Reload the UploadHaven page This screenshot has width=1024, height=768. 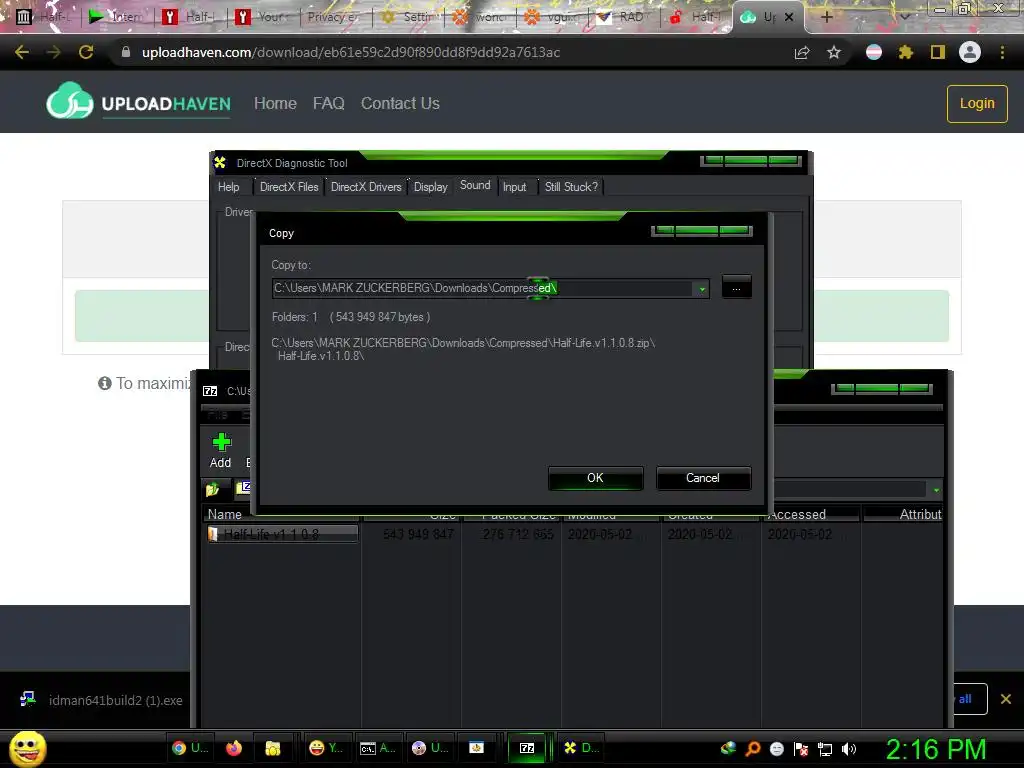click(86, 52)
